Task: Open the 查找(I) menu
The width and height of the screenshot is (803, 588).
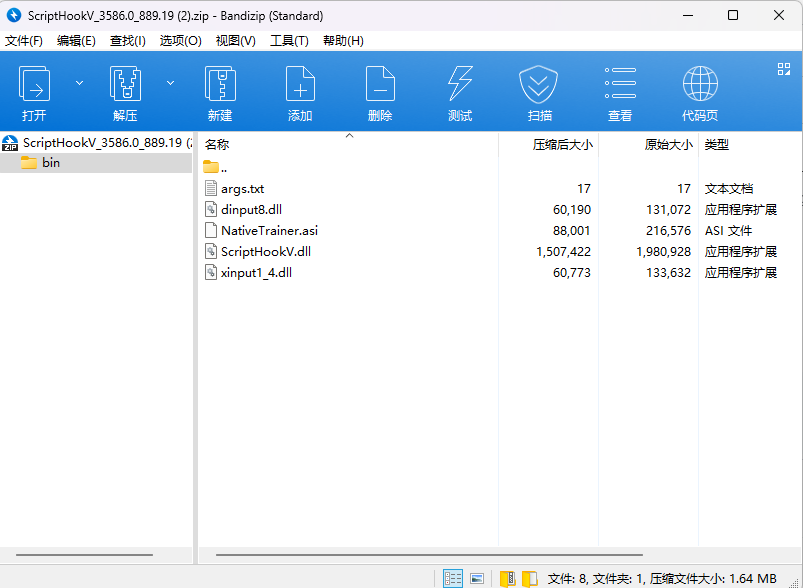Action: tap(128, 41)
